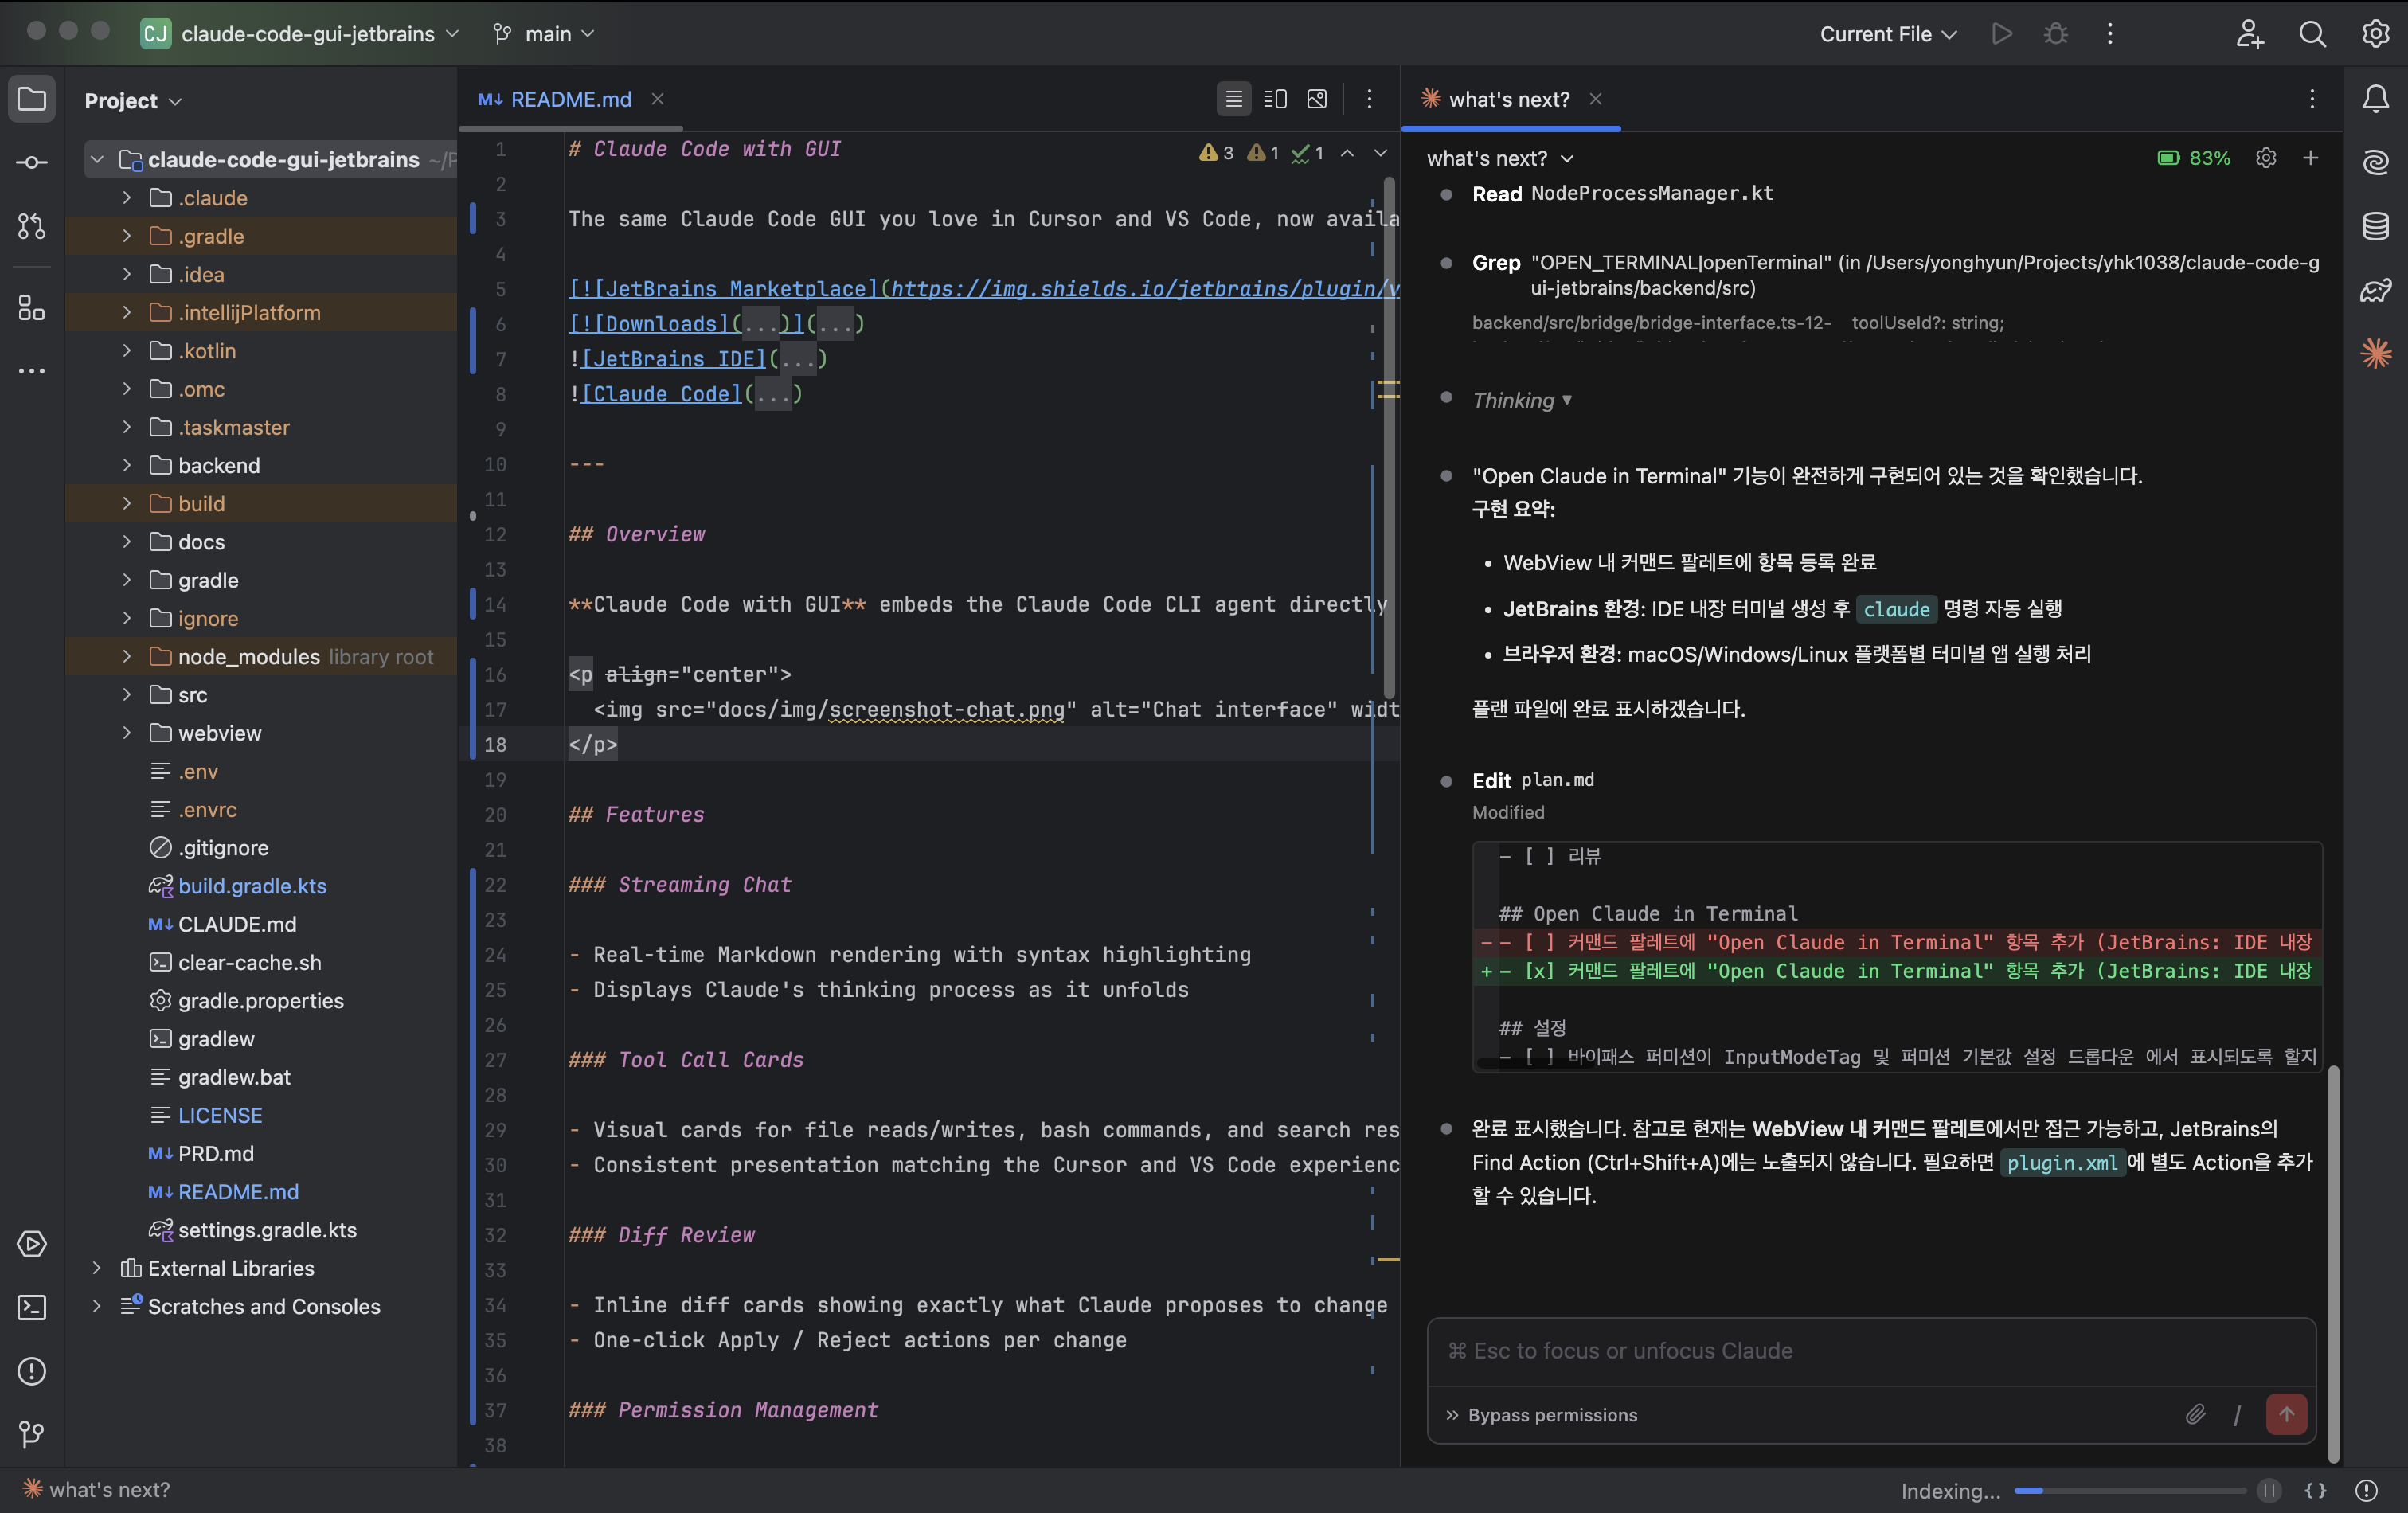2408x1513 pixels.
Task: Open the Gradle elephant tool window icon
Action: pyautogui.click(x=2376, y=290)
